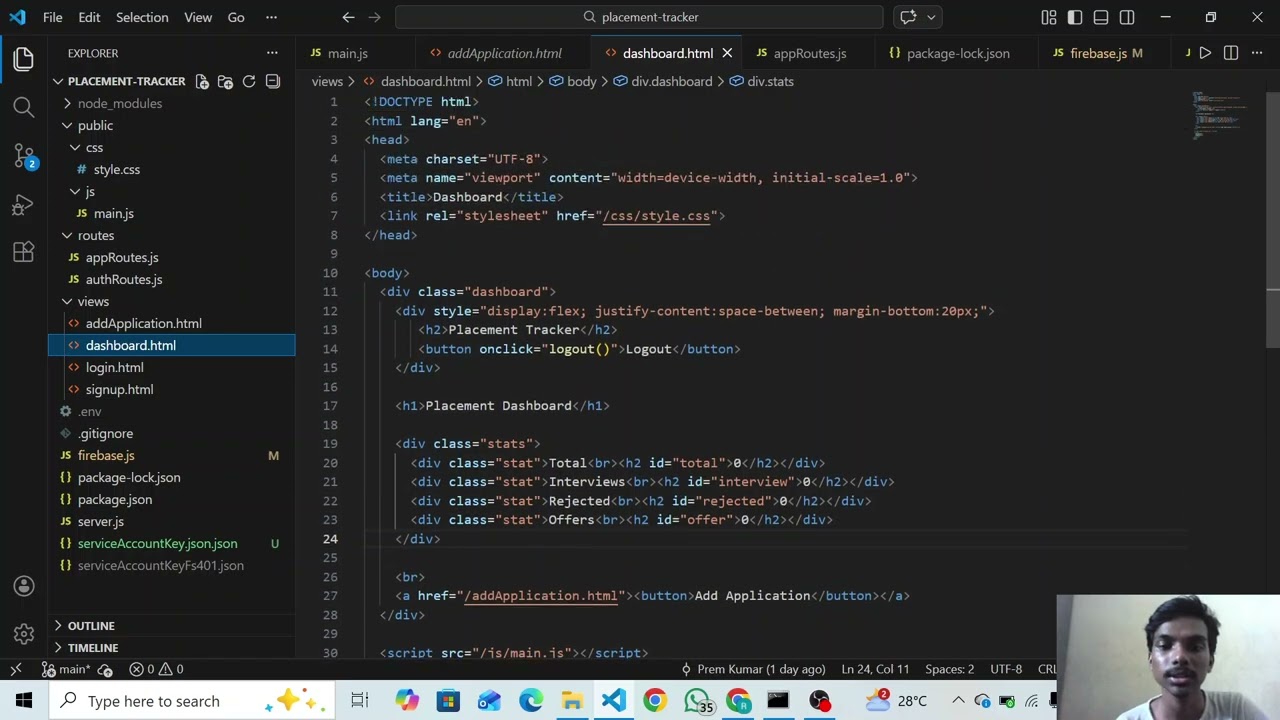The height and width of the screenshot is (720, 1280).
Task: Toggle the bottom panel
Action: [1101, 17]
